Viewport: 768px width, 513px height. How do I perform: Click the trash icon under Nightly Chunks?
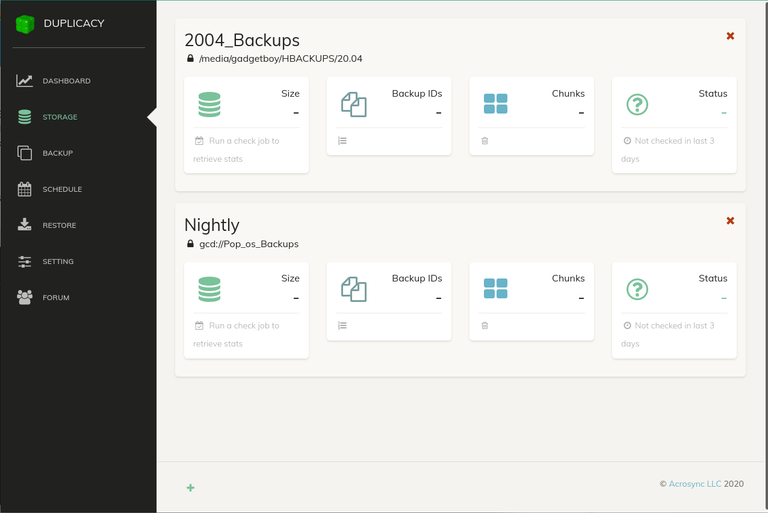click(485, 326)
